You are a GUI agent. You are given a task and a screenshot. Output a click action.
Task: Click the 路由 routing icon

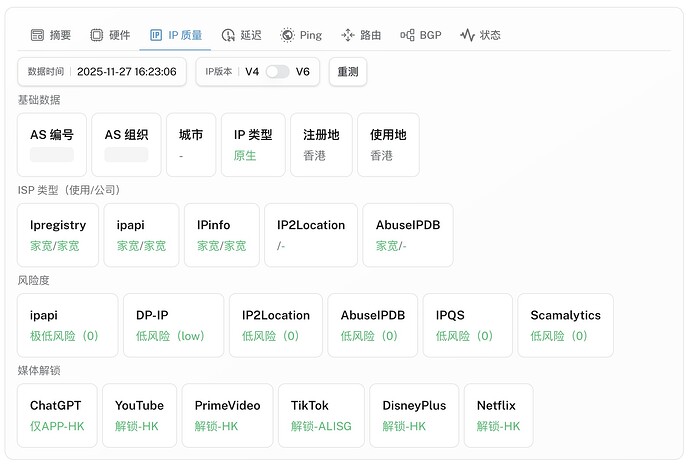[348, 35]
